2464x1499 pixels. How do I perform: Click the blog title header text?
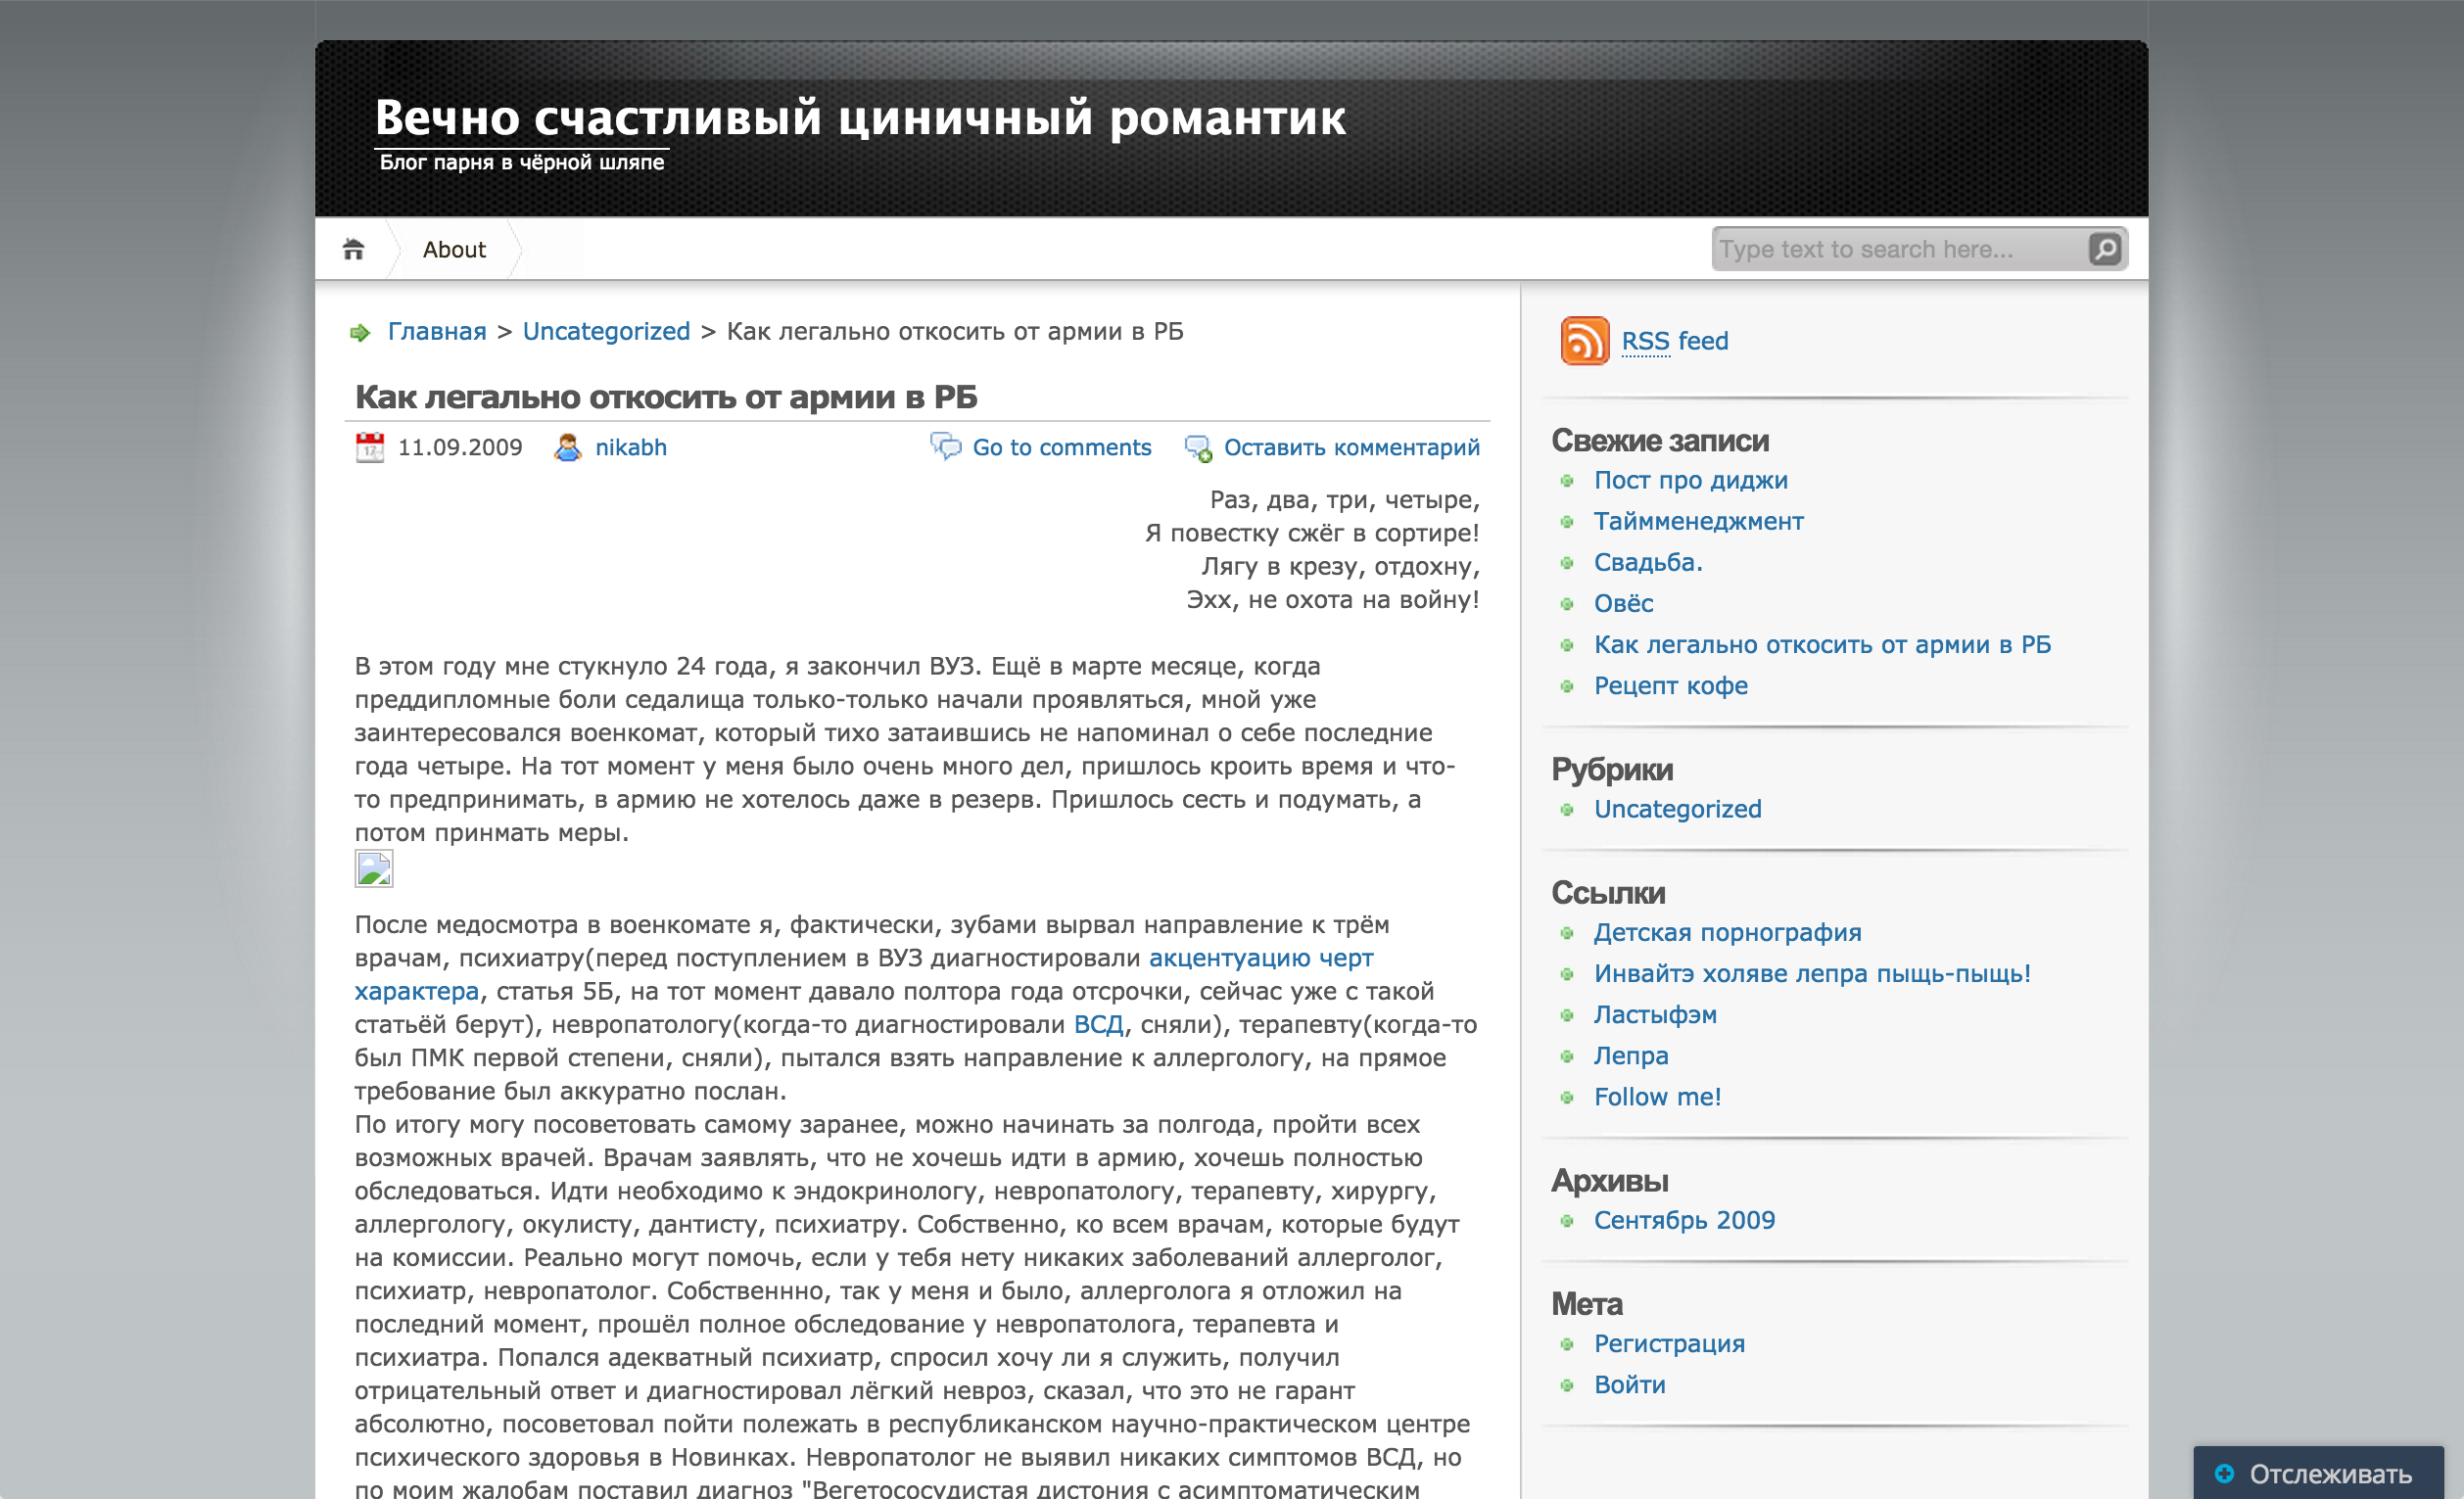click(x=860, y=118)
